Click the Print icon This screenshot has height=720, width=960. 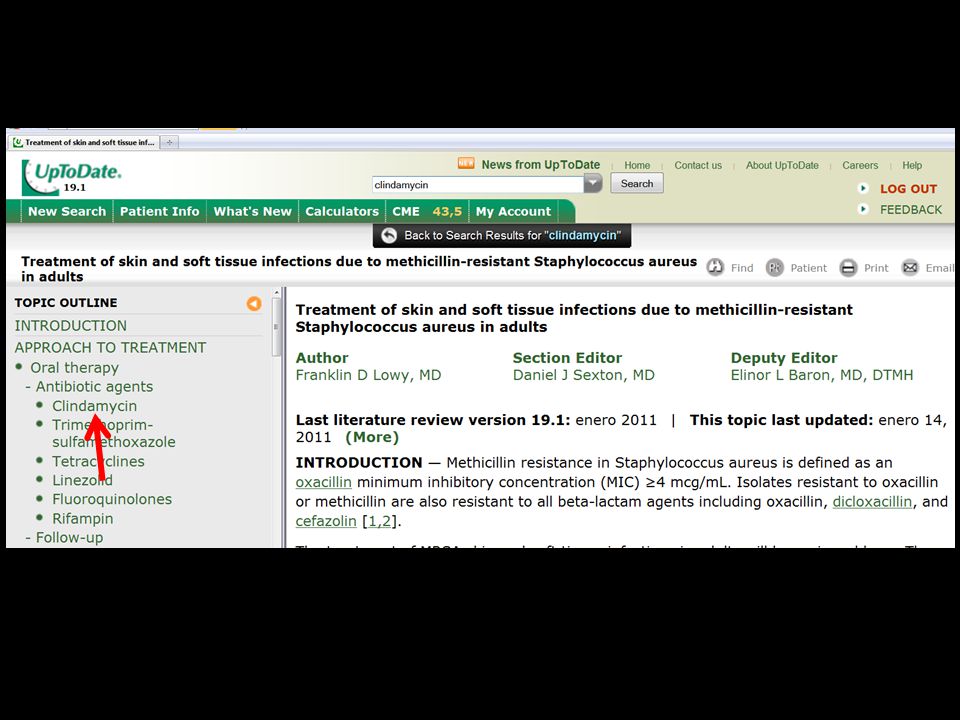[848, 268]
